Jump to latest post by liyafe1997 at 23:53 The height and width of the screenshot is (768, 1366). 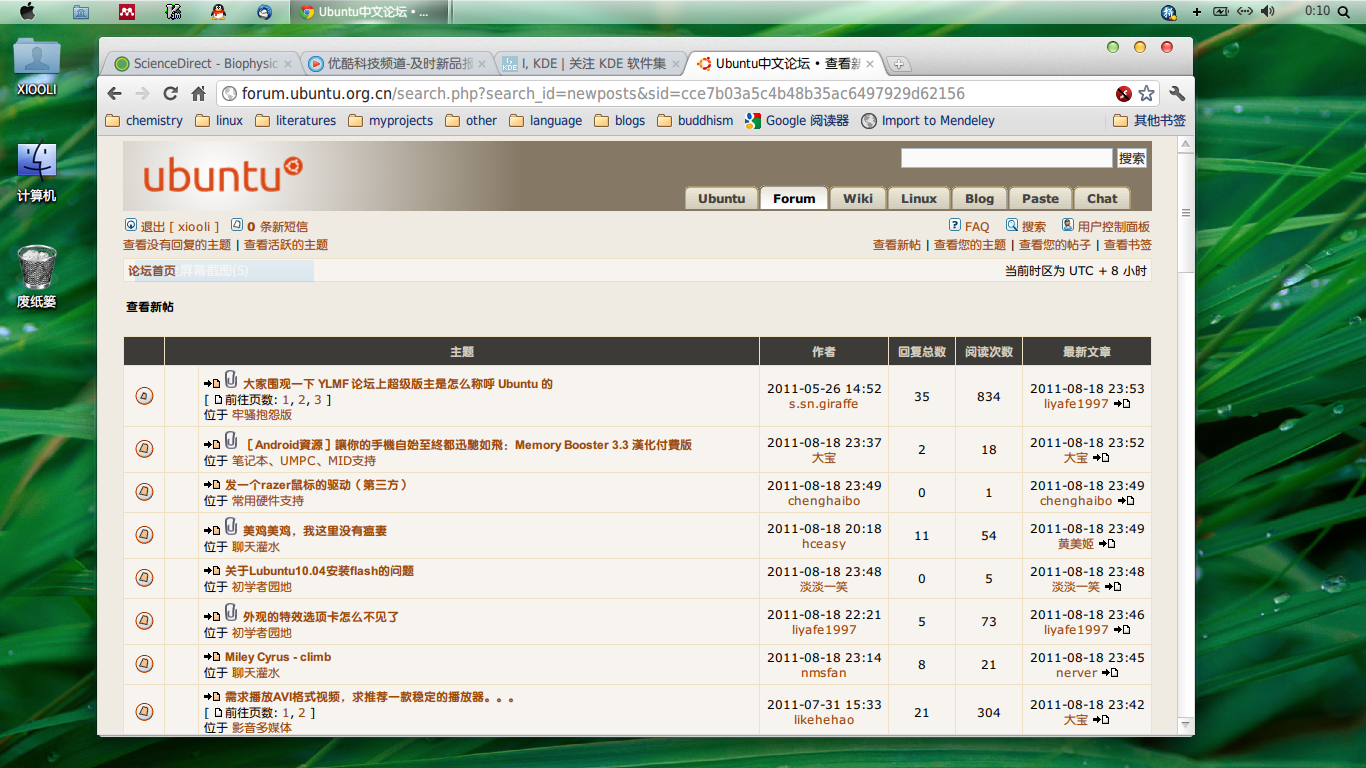(x=1122, y=404)
